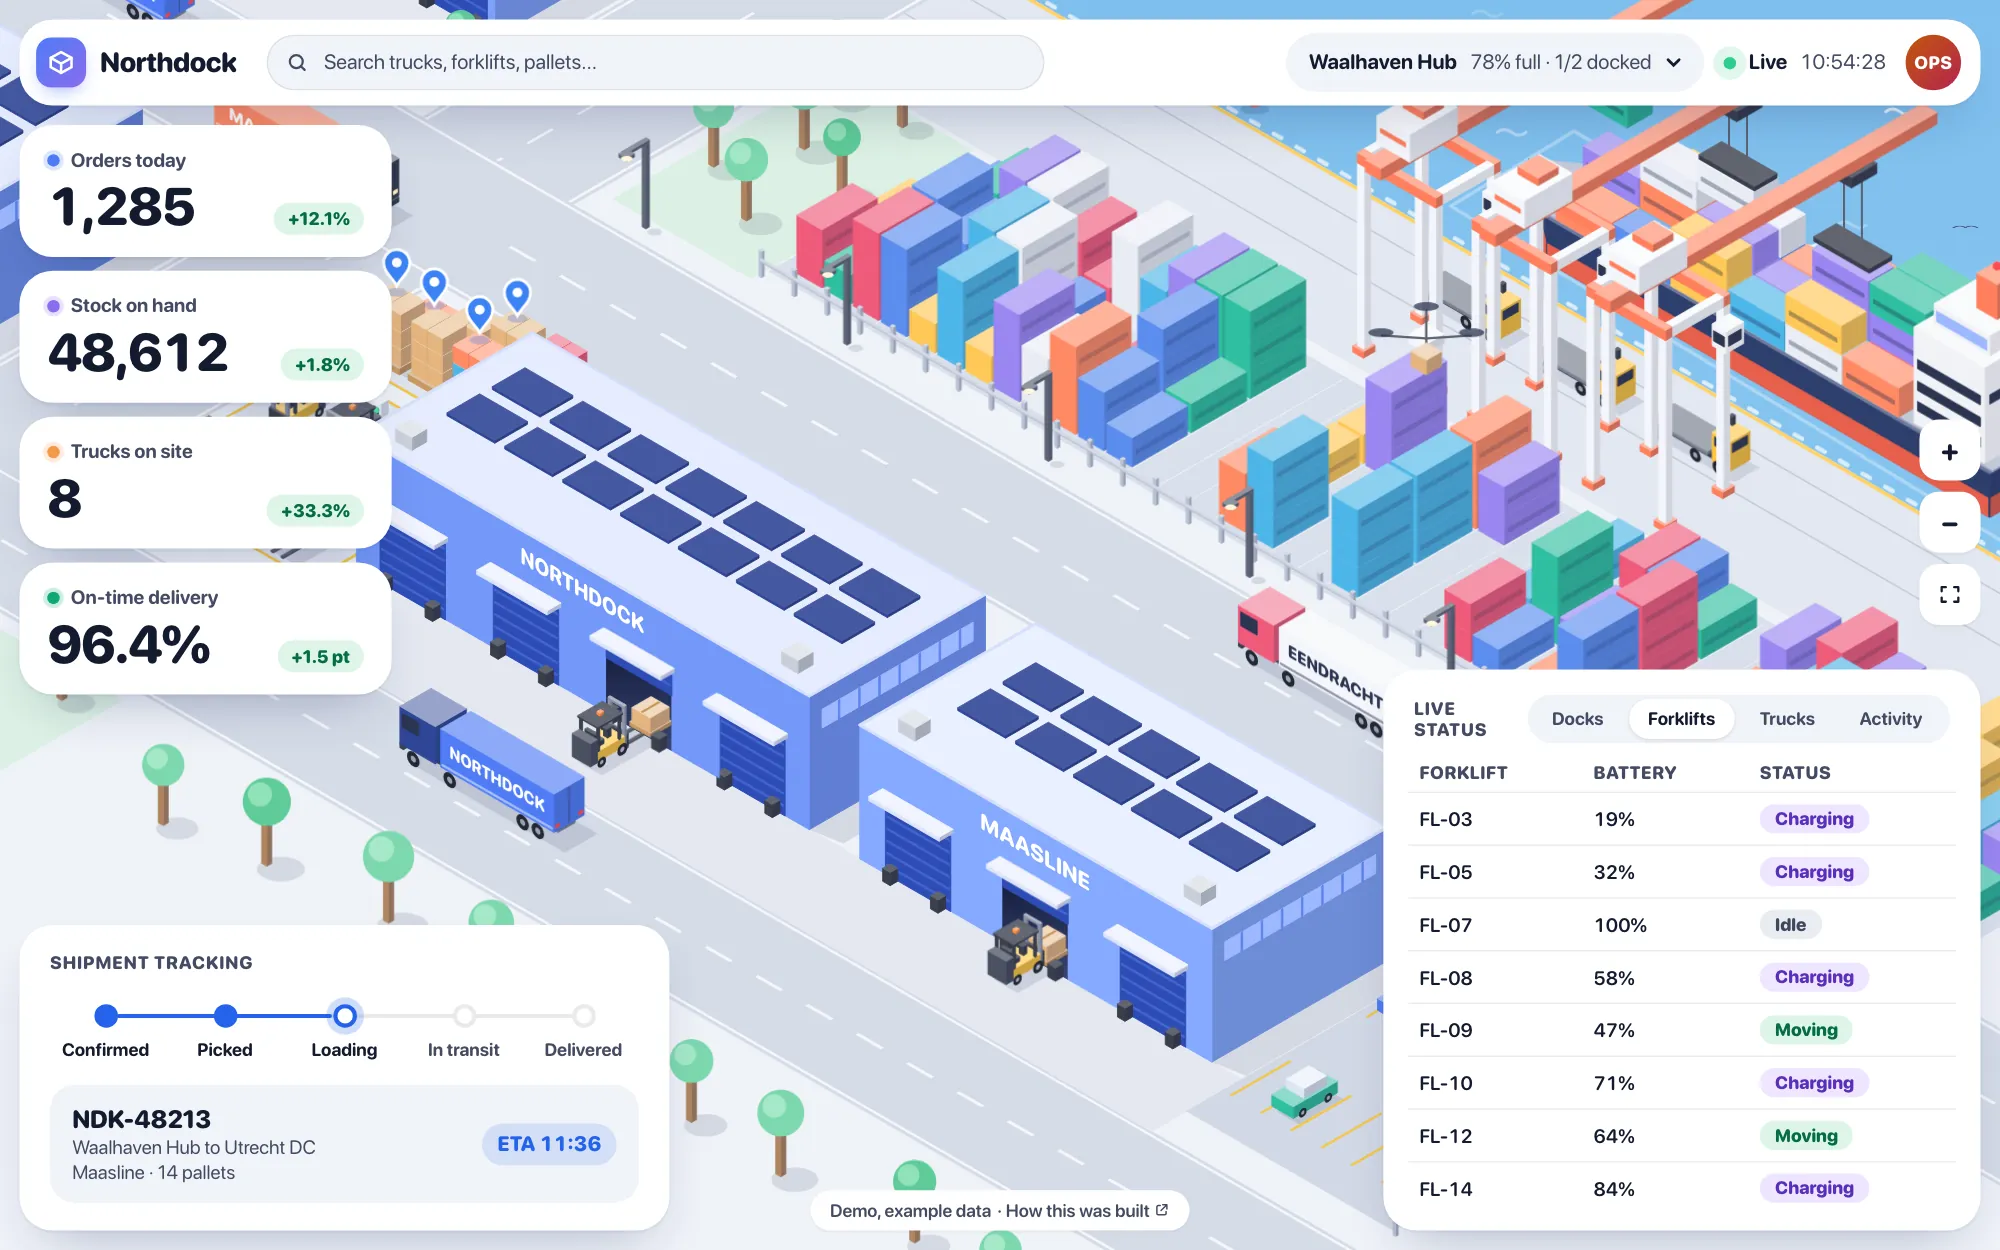Screen dimensions: 2000x1250
Task: Click the Idle status badge
Action: pyautogui.click(x=1790, y=925)
